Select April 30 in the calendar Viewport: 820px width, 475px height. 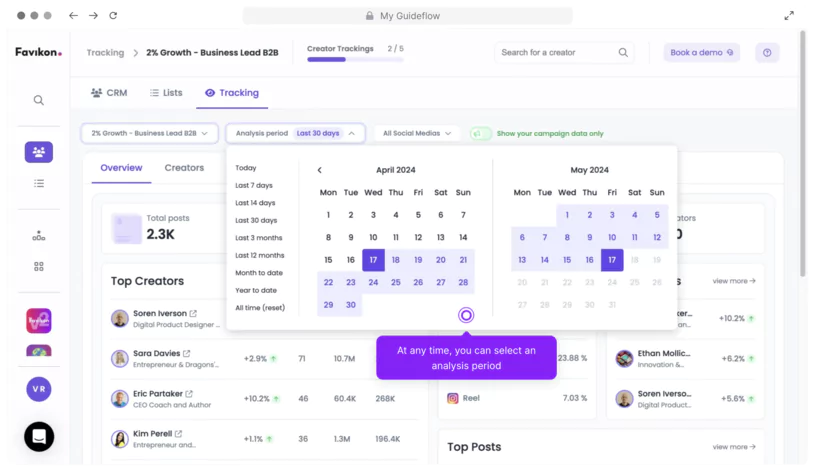[x=351, y=305]
